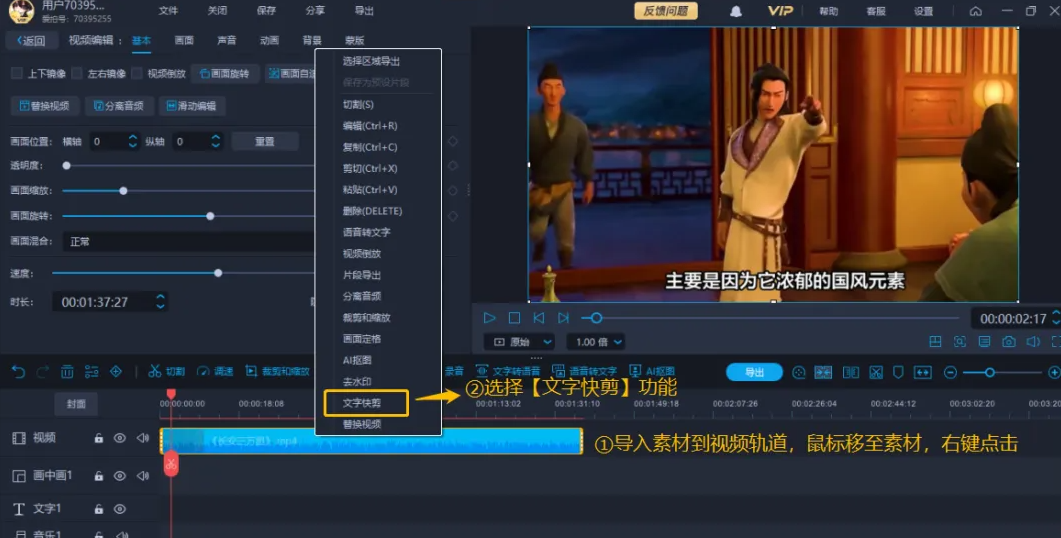
Task: Open AI抠图 tool in timeline toolbar
Action: pos(652,371)
